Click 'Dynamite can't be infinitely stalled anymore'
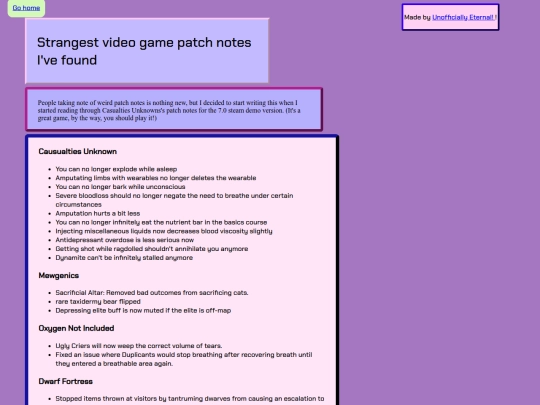540x405 pixels. point(124,258)
